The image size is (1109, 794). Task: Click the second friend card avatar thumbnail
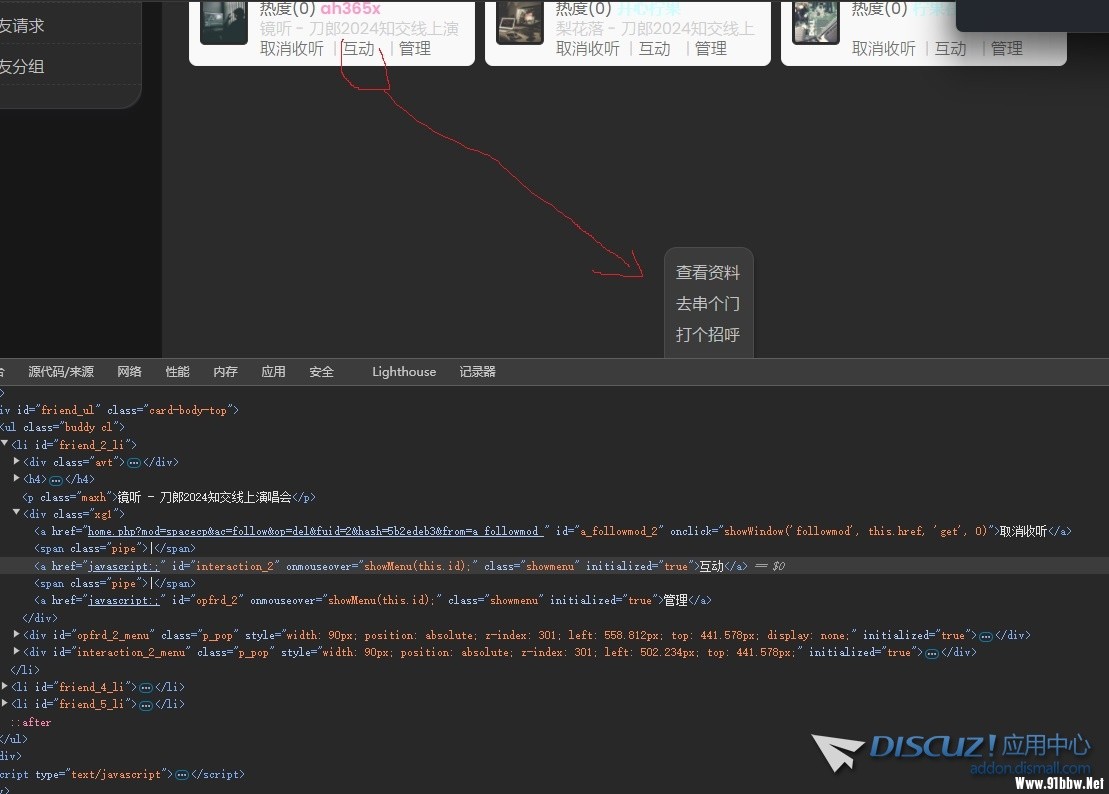click(x=519, y=22)
